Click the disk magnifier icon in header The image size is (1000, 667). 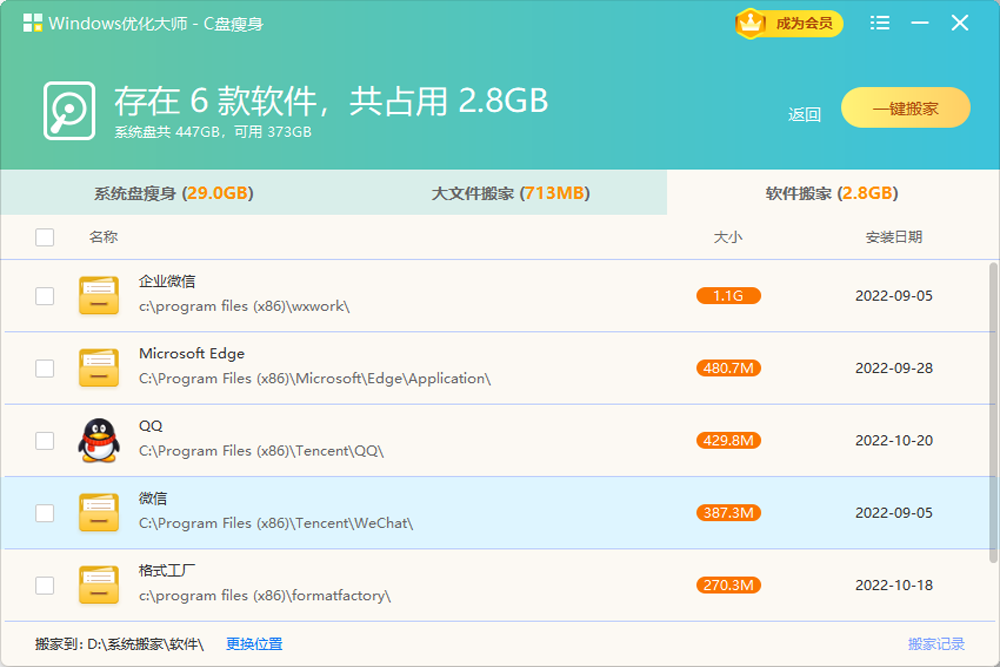click(x=69, y=110)
